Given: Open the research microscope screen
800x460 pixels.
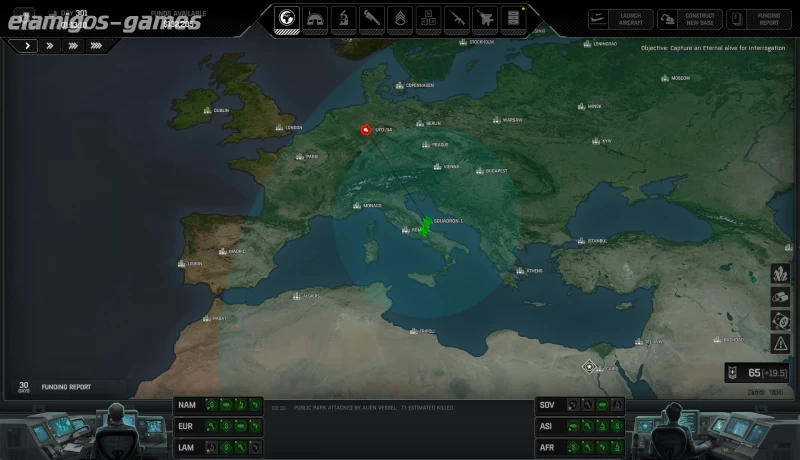Looking at the screenshot, I should [342, 19].
